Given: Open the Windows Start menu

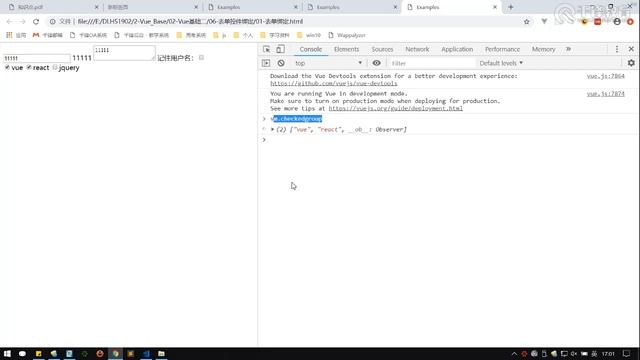Looking at the screenshot, I should tap(7, 353).
